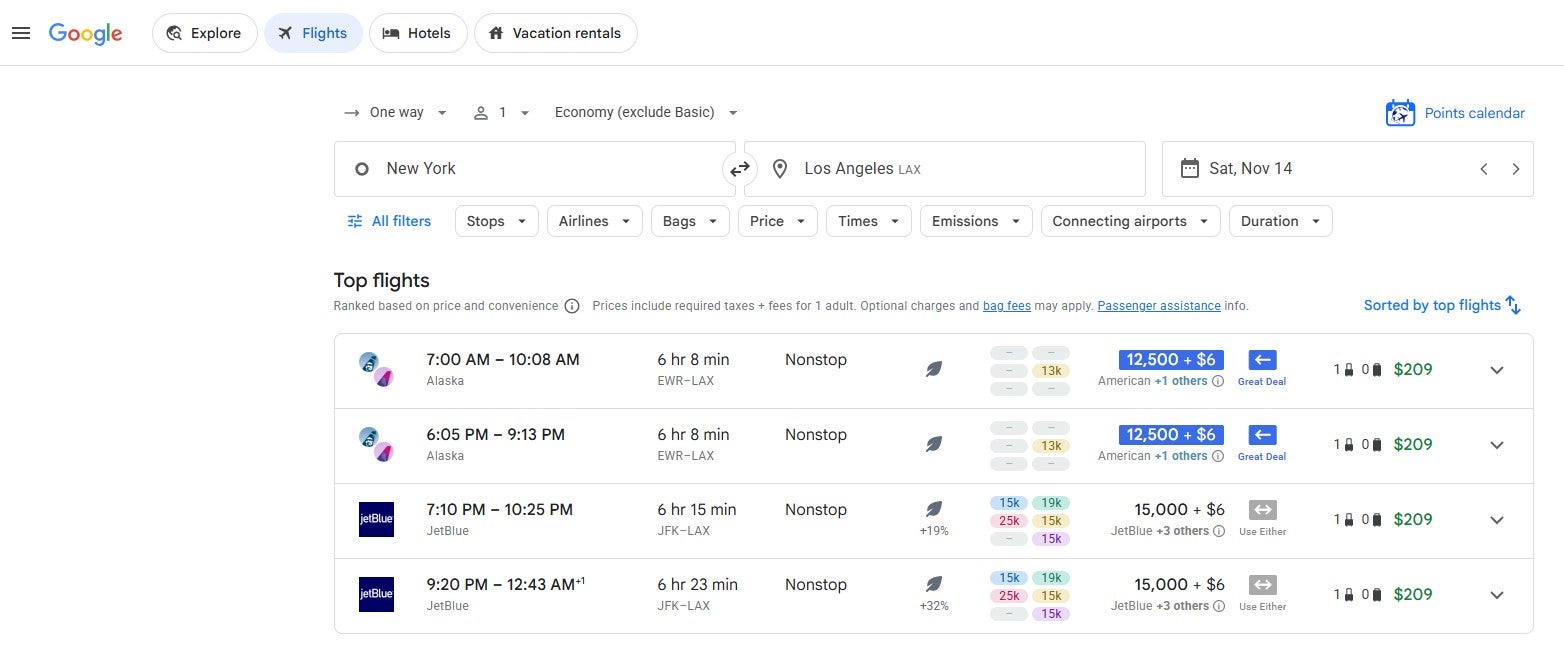Go to Vacation rentals tab
This screenshot has height=649, width=1564.
click(x=555, y=33)
